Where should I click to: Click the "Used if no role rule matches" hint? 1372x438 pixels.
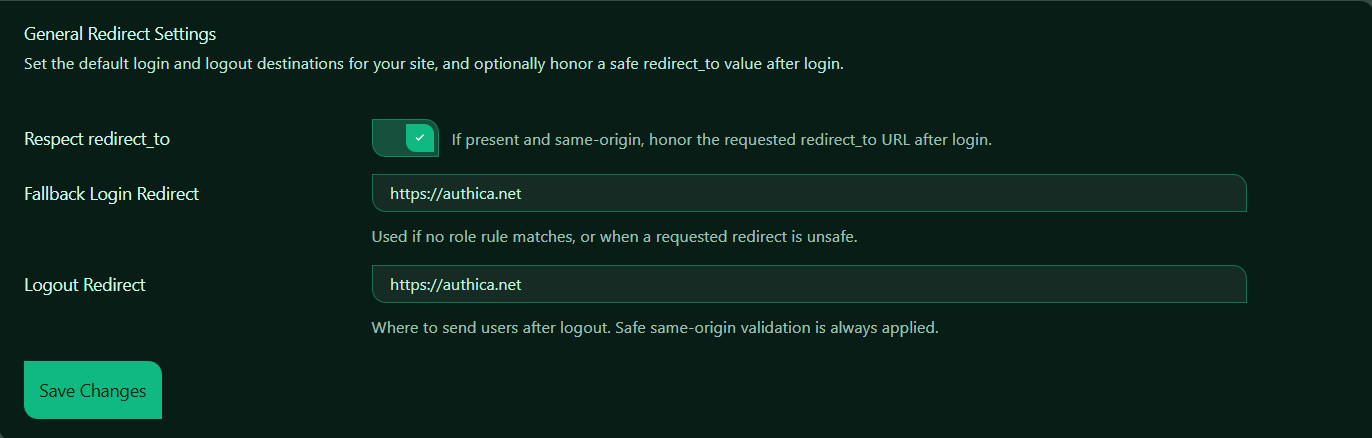tap(615, 237)
